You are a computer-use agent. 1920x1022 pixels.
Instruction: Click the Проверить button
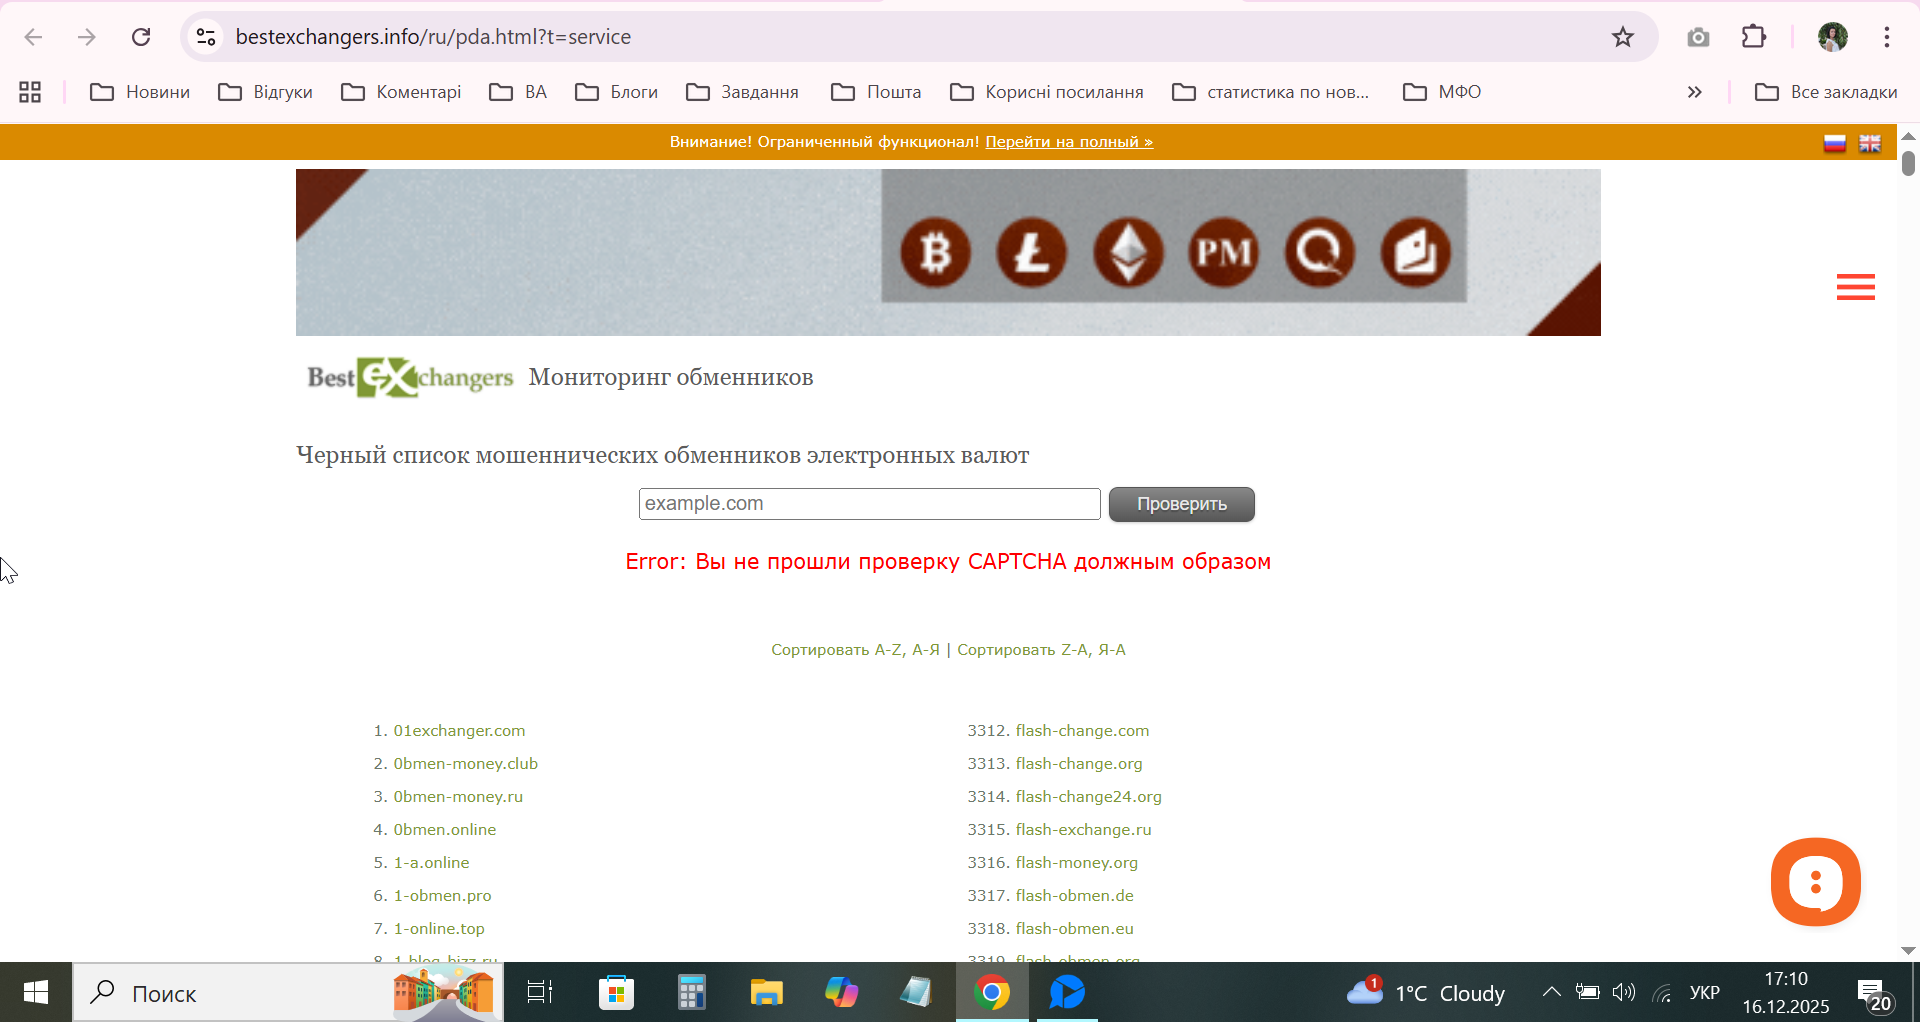click(1182, 504)
